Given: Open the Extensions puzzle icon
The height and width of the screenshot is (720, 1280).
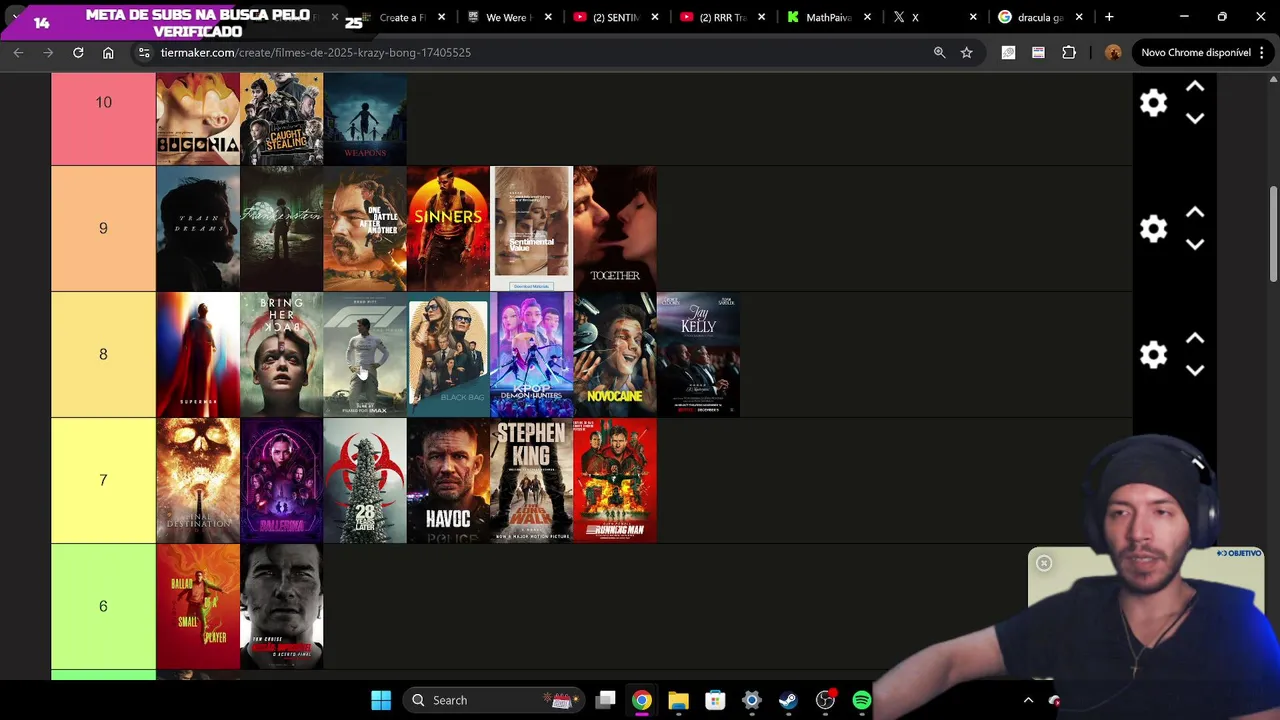Looking at the screenshot, I should [1069, 52].
